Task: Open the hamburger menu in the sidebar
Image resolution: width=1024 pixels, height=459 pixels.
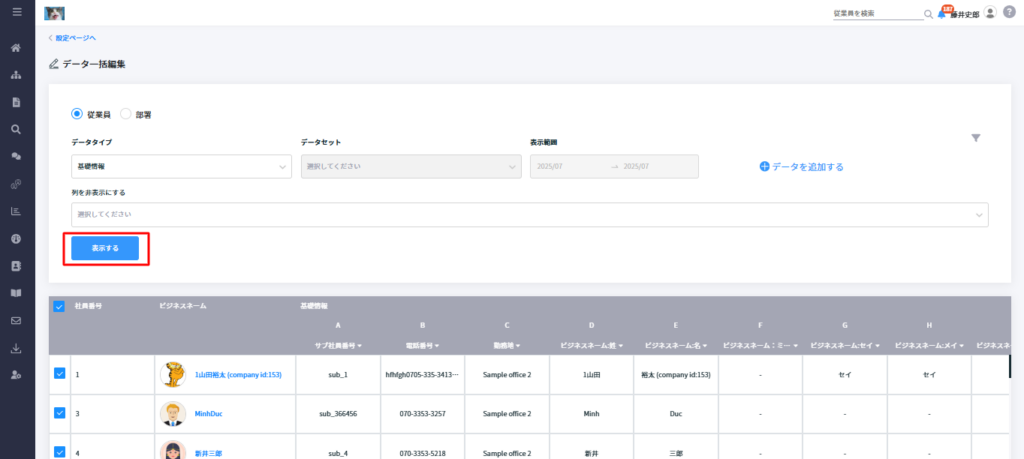Action: click(17, 12)
